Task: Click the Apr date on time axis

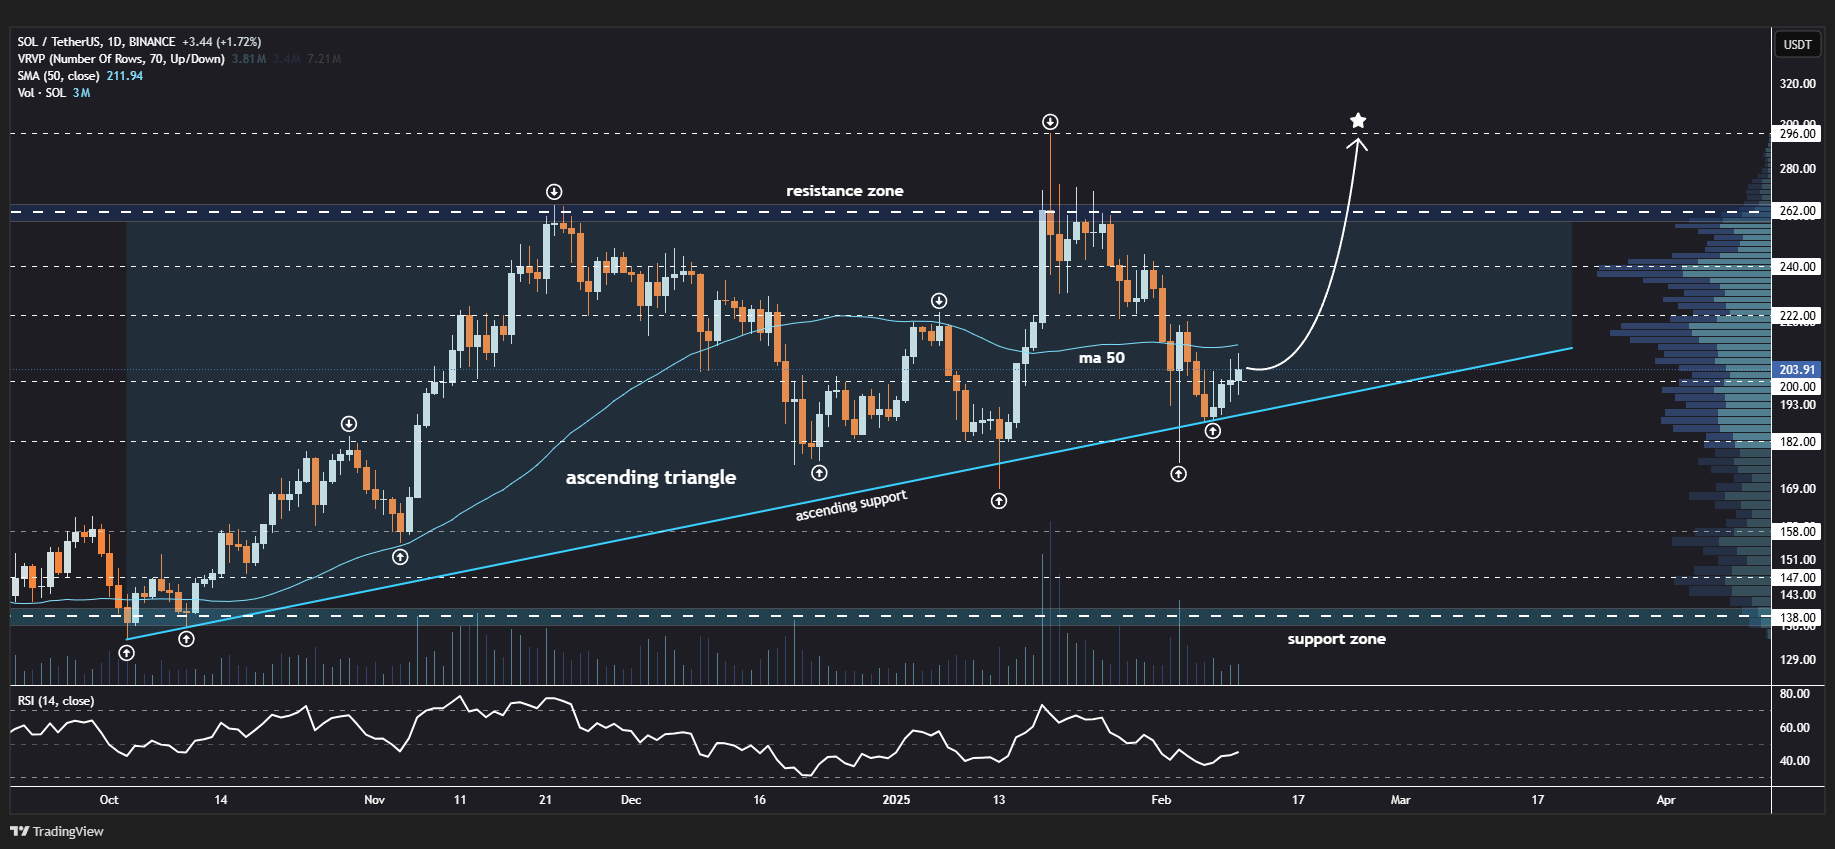Action: 1665,800
